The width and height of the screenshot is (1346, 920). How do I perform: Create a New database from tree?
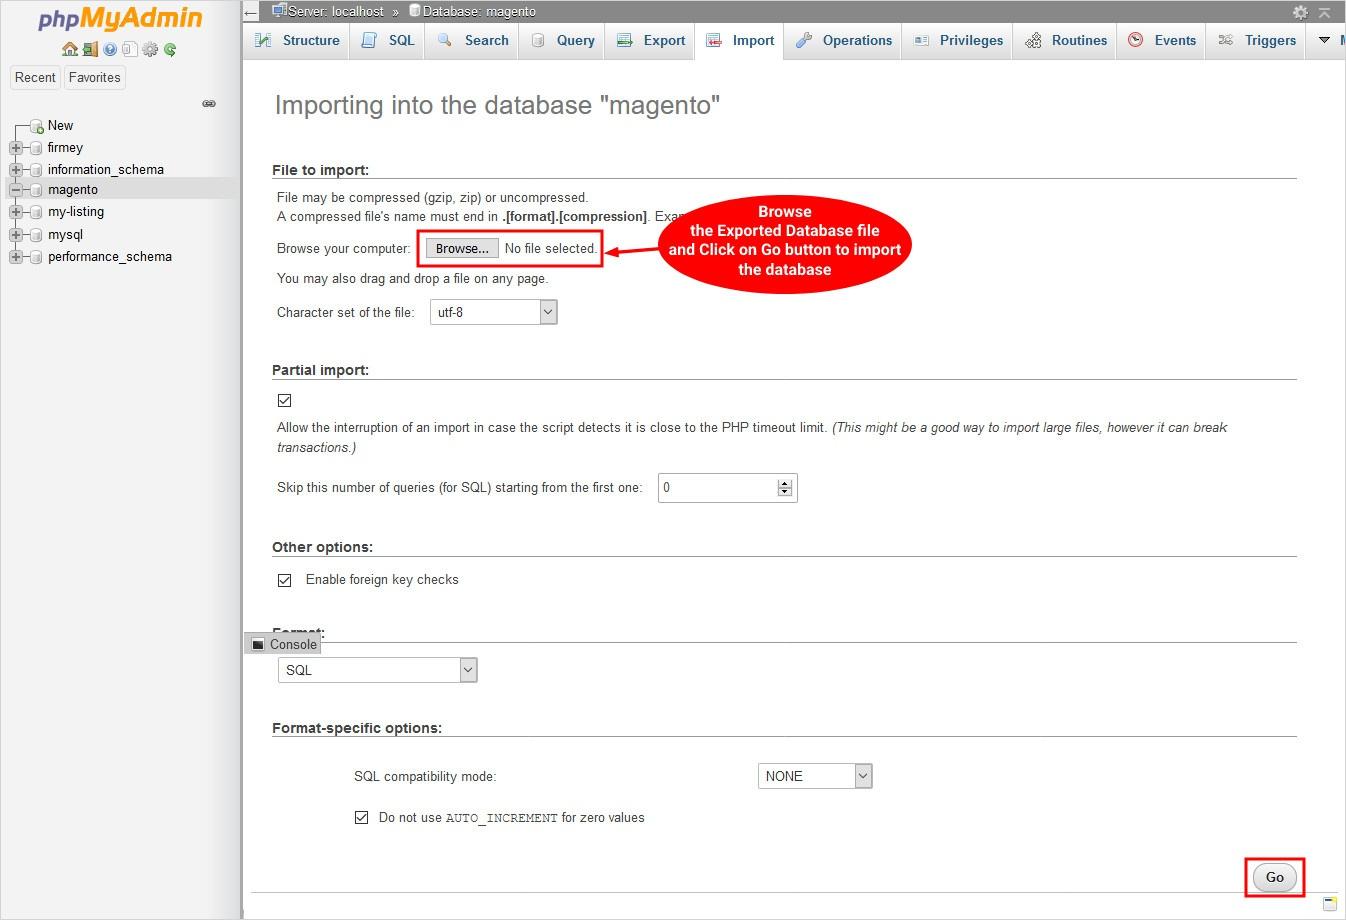pos(60,126)
